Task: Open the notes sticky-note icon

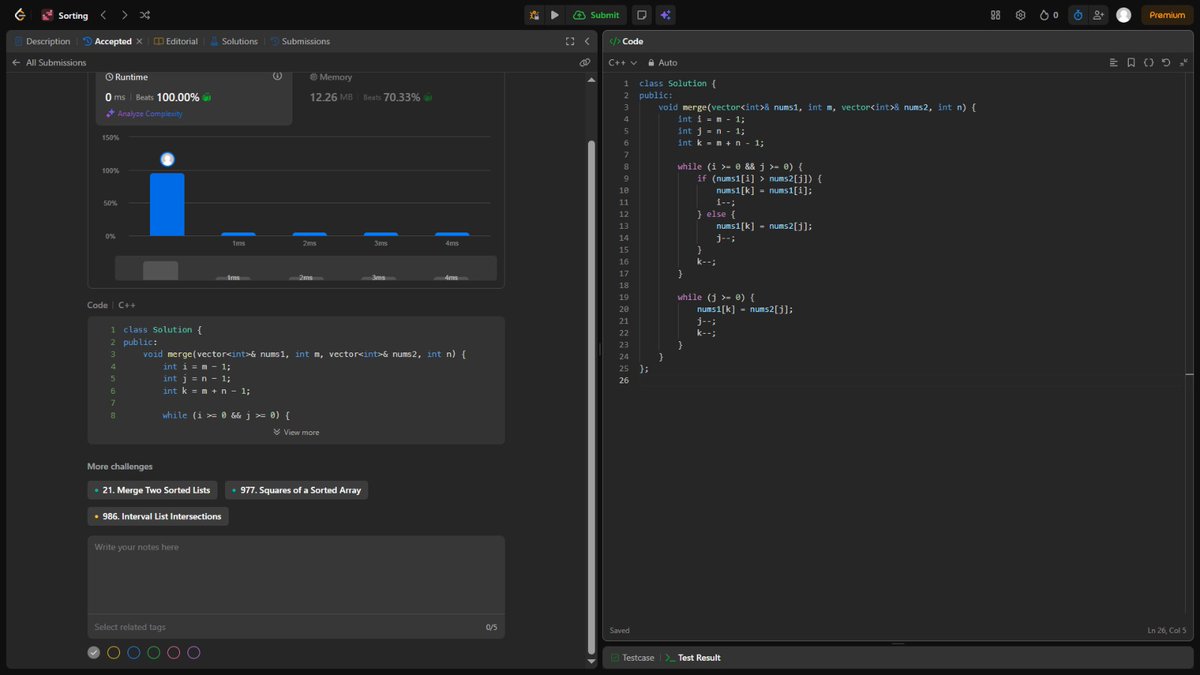Action: coord(642,15)
